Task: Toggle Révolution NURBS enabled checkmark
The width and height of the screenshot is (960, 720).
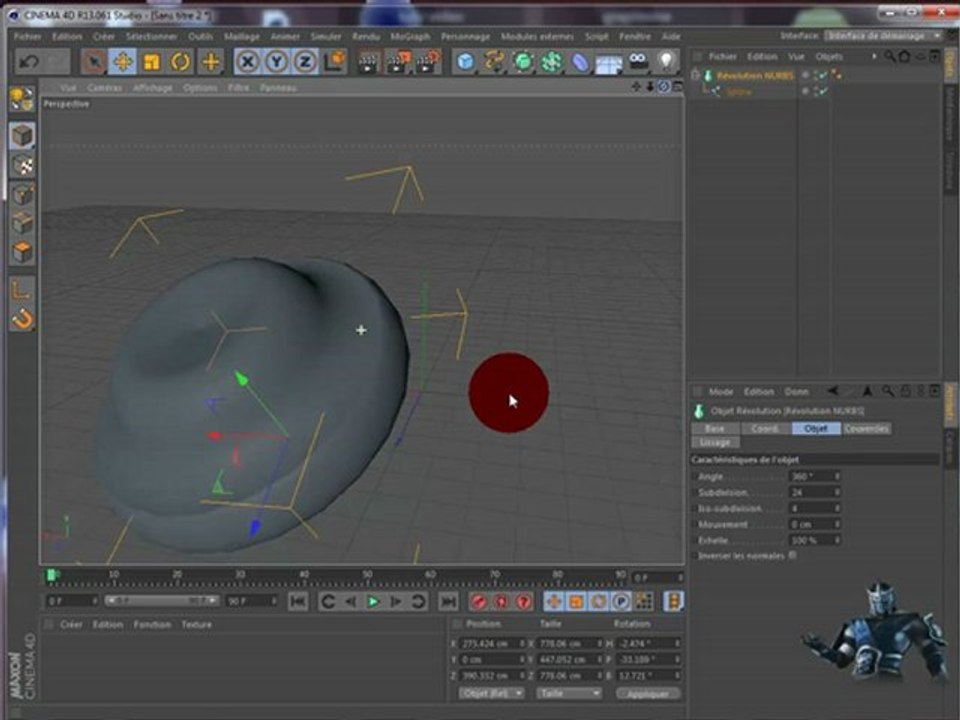Action: (822, 75)
